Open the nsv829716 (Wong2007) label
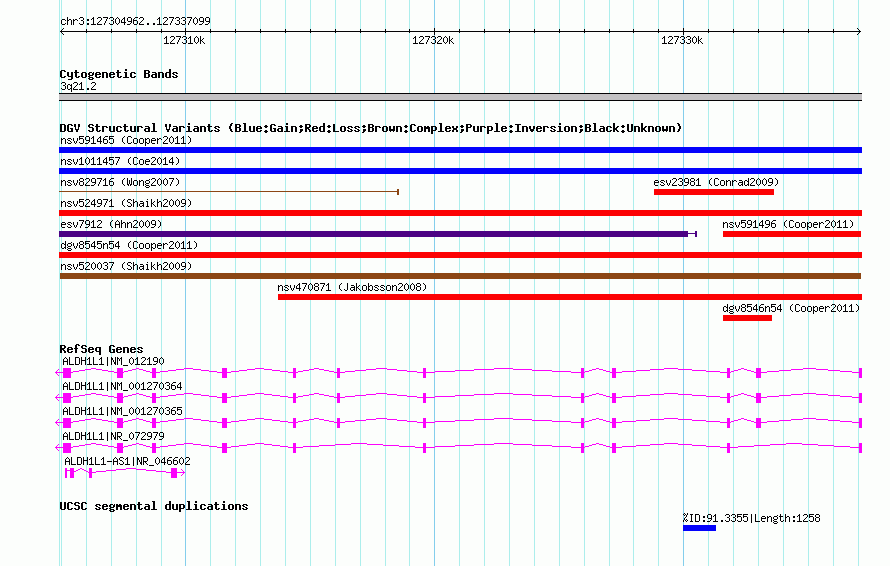The width and height of the screenshot is (890, 566). point(120,182)
